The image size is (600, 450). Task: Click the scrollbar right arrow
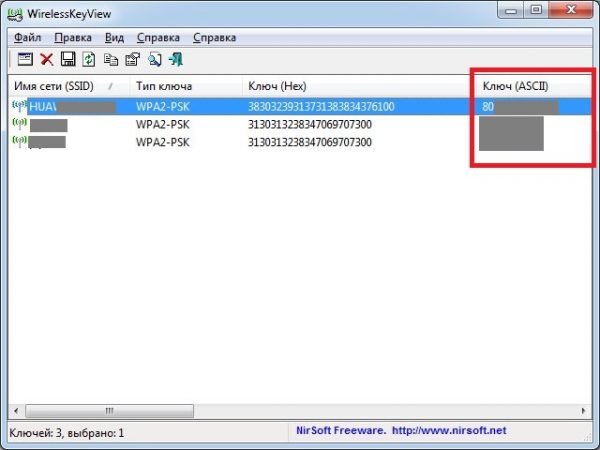point(583,411)
